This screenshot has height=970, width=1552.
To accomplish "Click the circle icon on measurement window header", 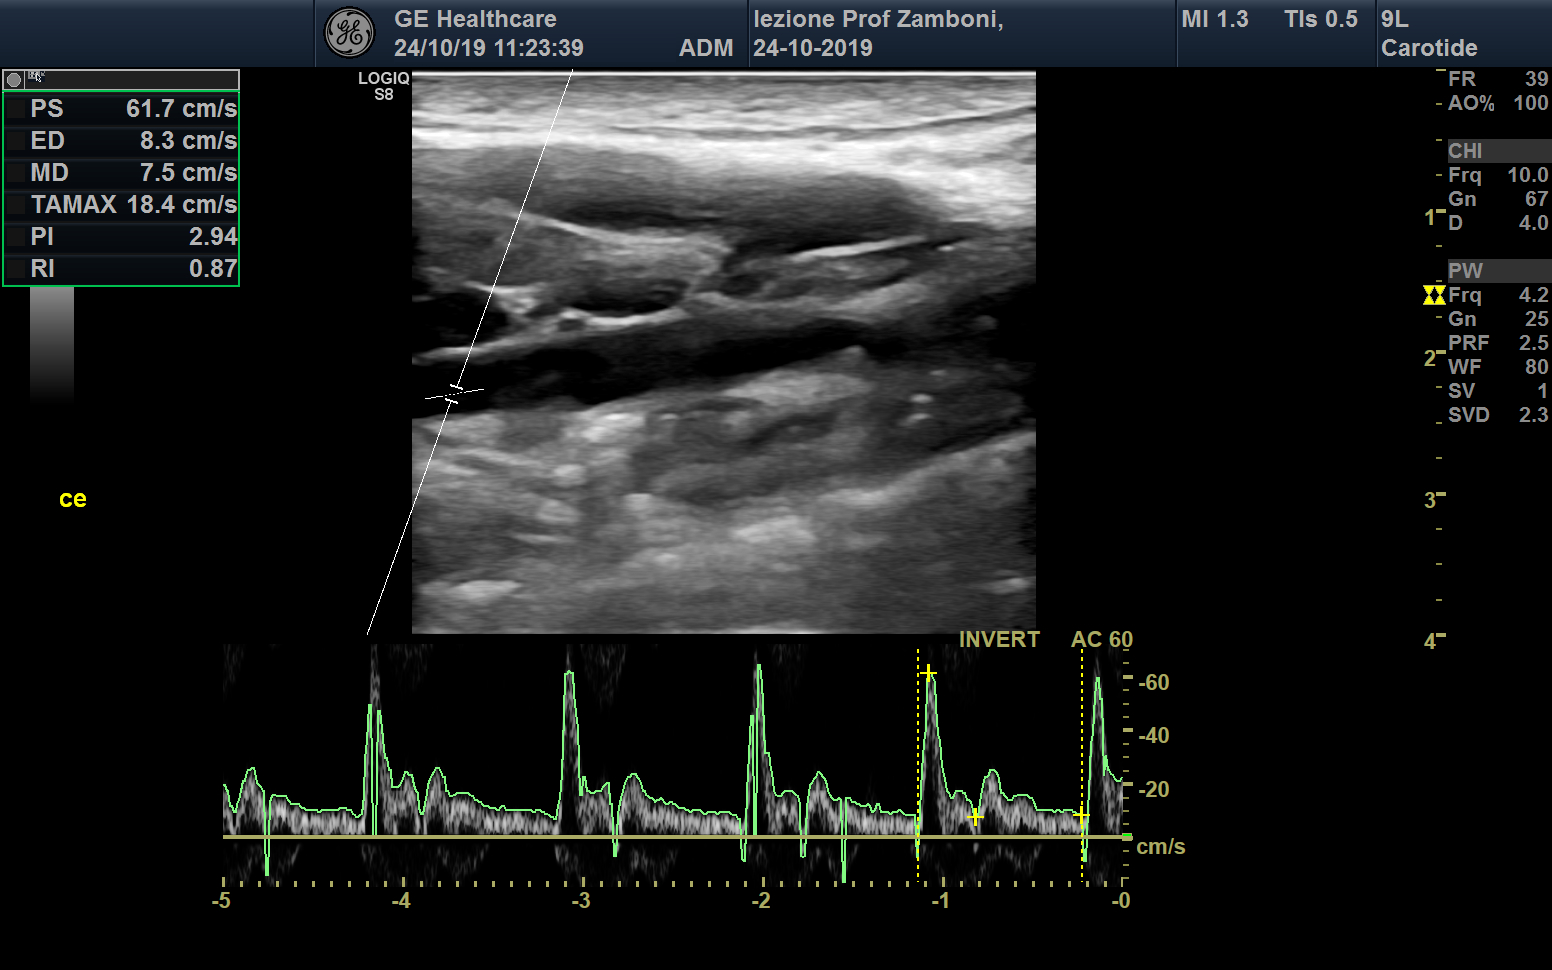I will (x=14, y=79).
